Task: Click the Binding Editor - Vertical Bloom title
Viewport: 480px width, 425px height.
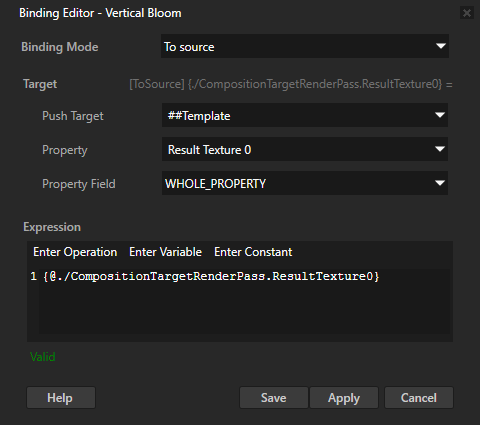Action: [100, 13]
